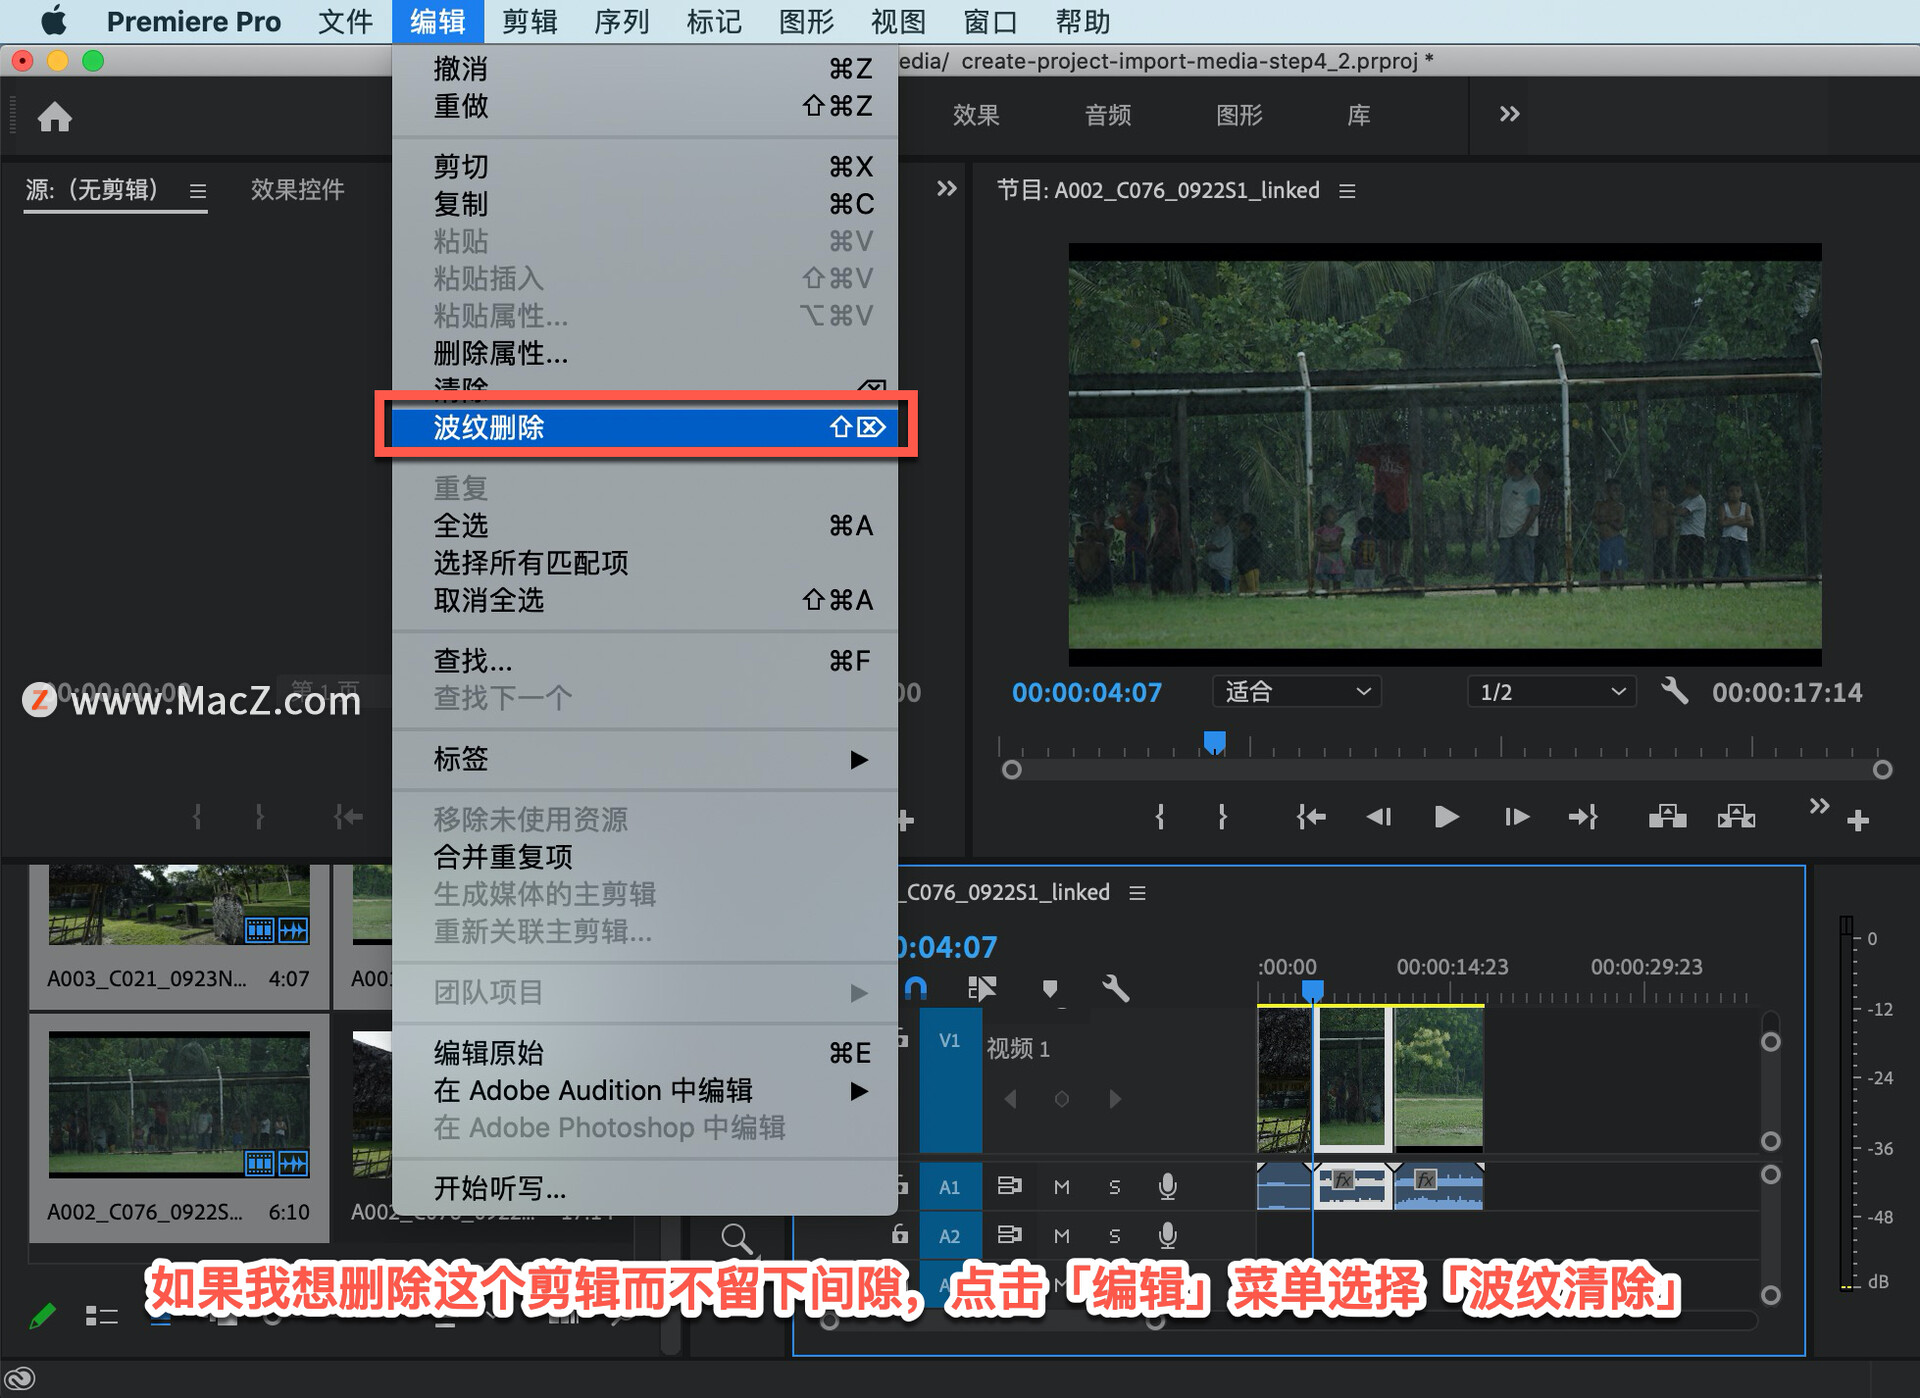This screenshot has height=1398, width=1920.
Task: Enable voice-over record on track A2
Action: click(1167, 1236)
